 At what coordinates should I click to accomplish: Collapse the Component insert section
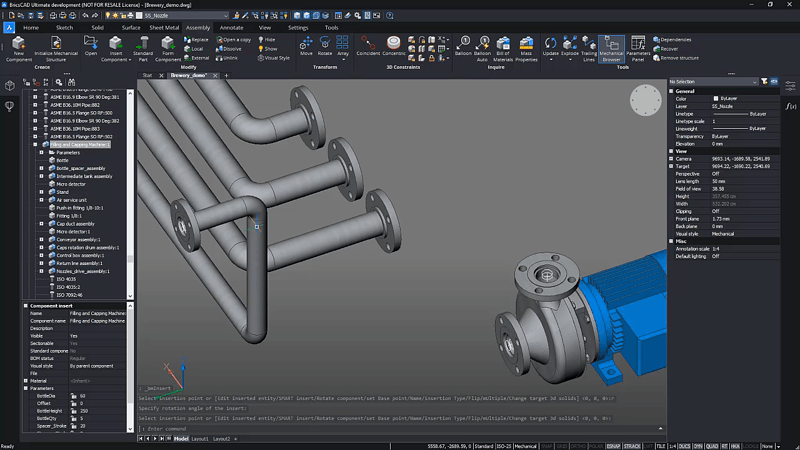point(26,306)
